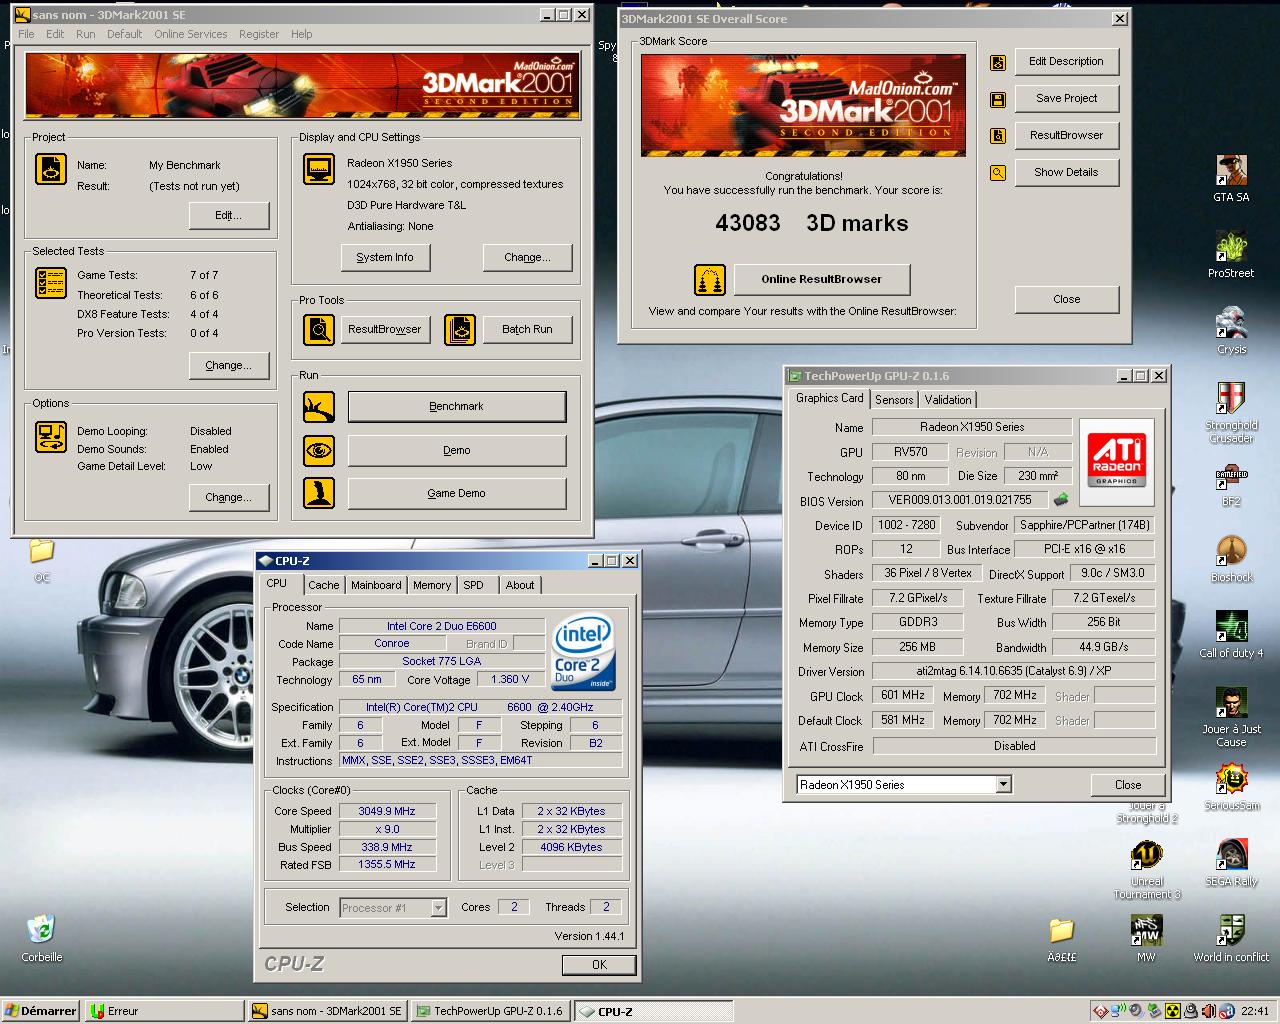
Task: Switch to the SPD tab in CPU-Z
Action: tap(473, 586)
